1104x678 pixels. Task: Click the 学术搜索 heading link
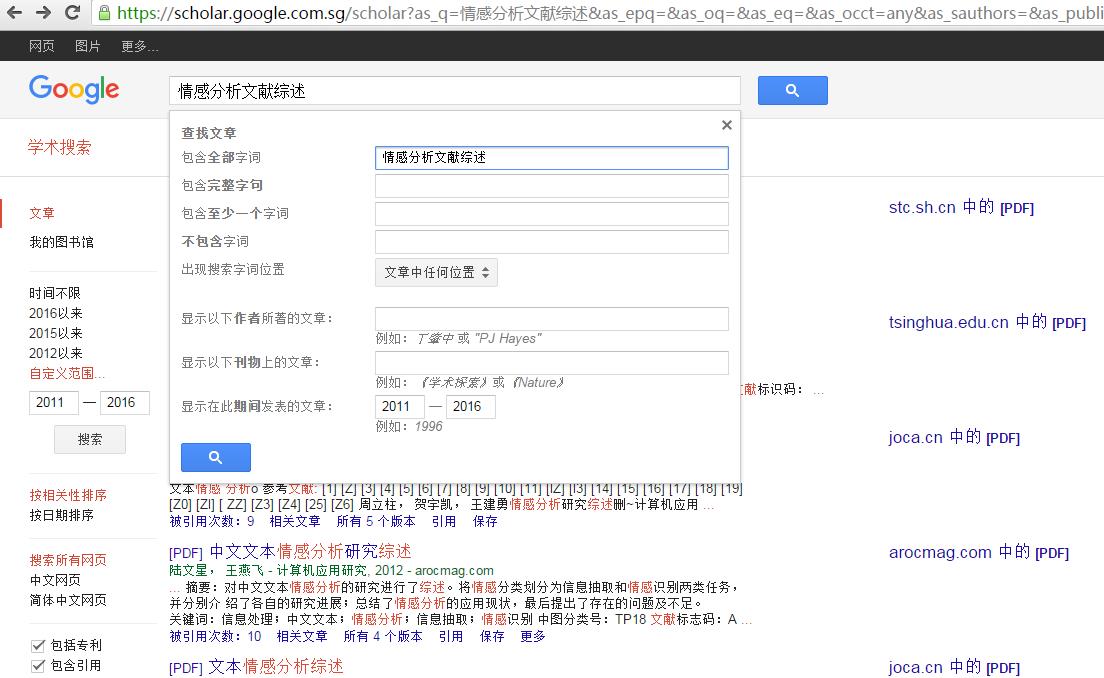[59, 147]
